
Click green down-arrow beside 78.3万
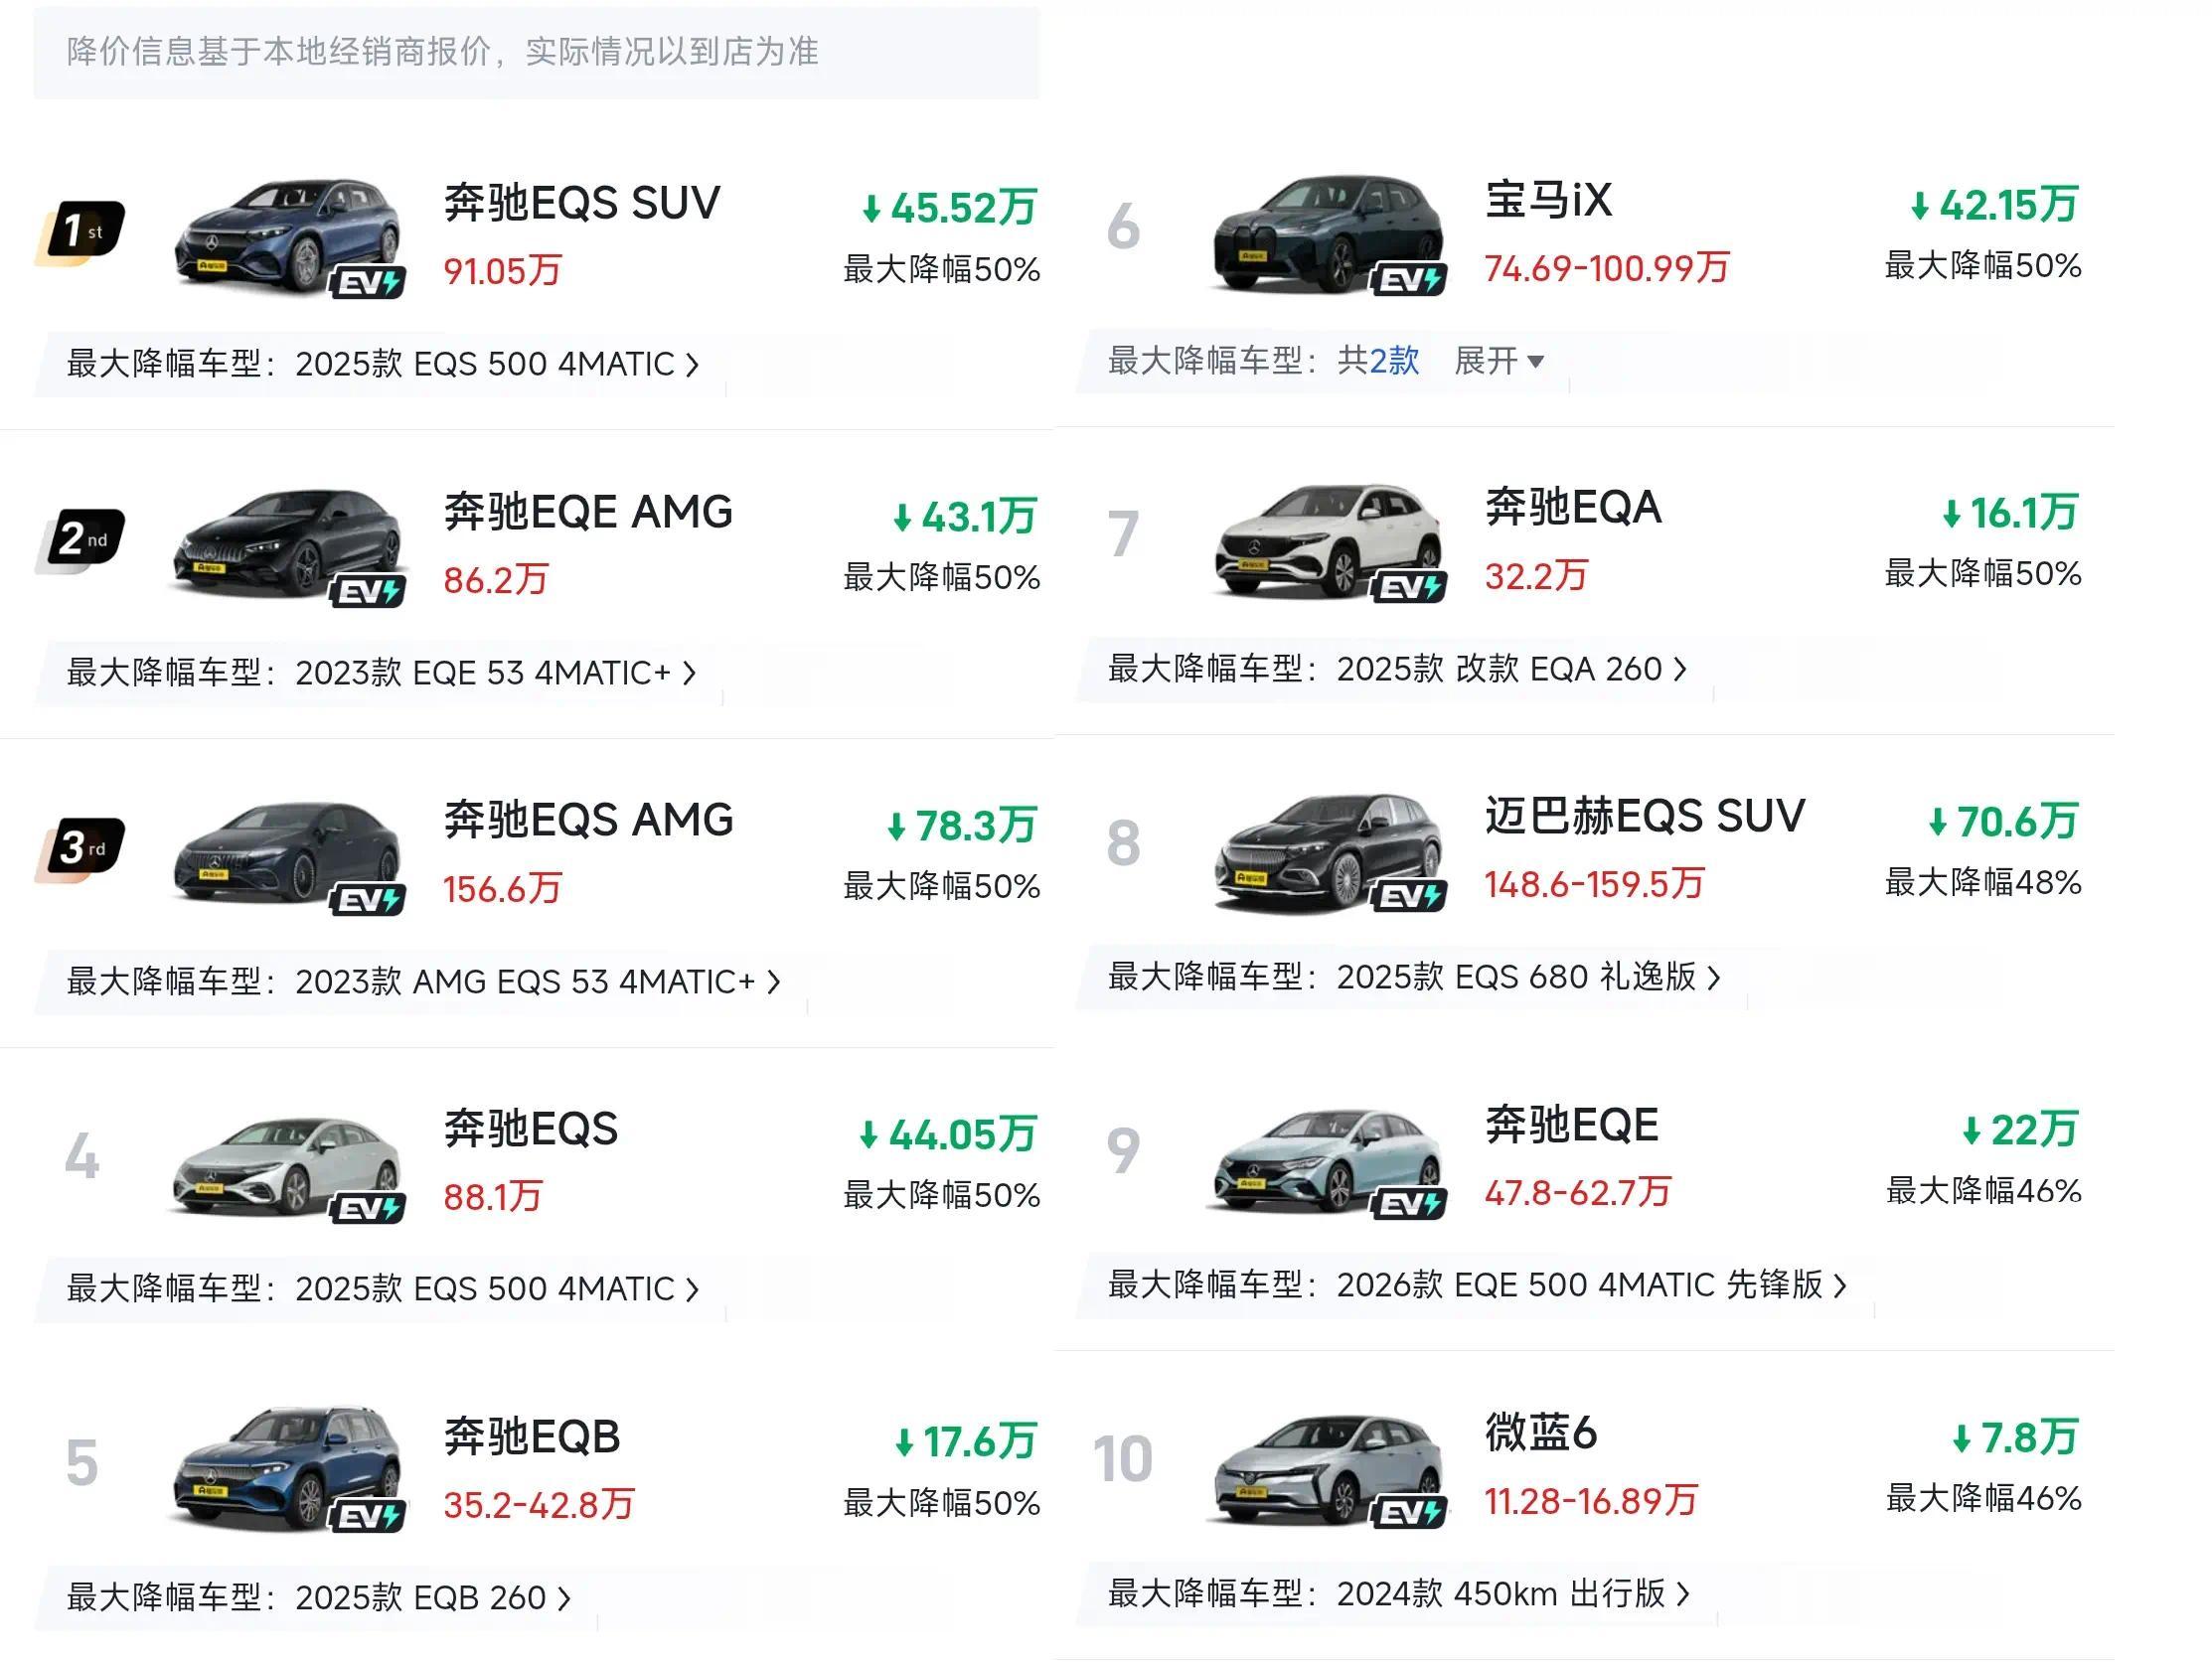(x=896, y=827)
